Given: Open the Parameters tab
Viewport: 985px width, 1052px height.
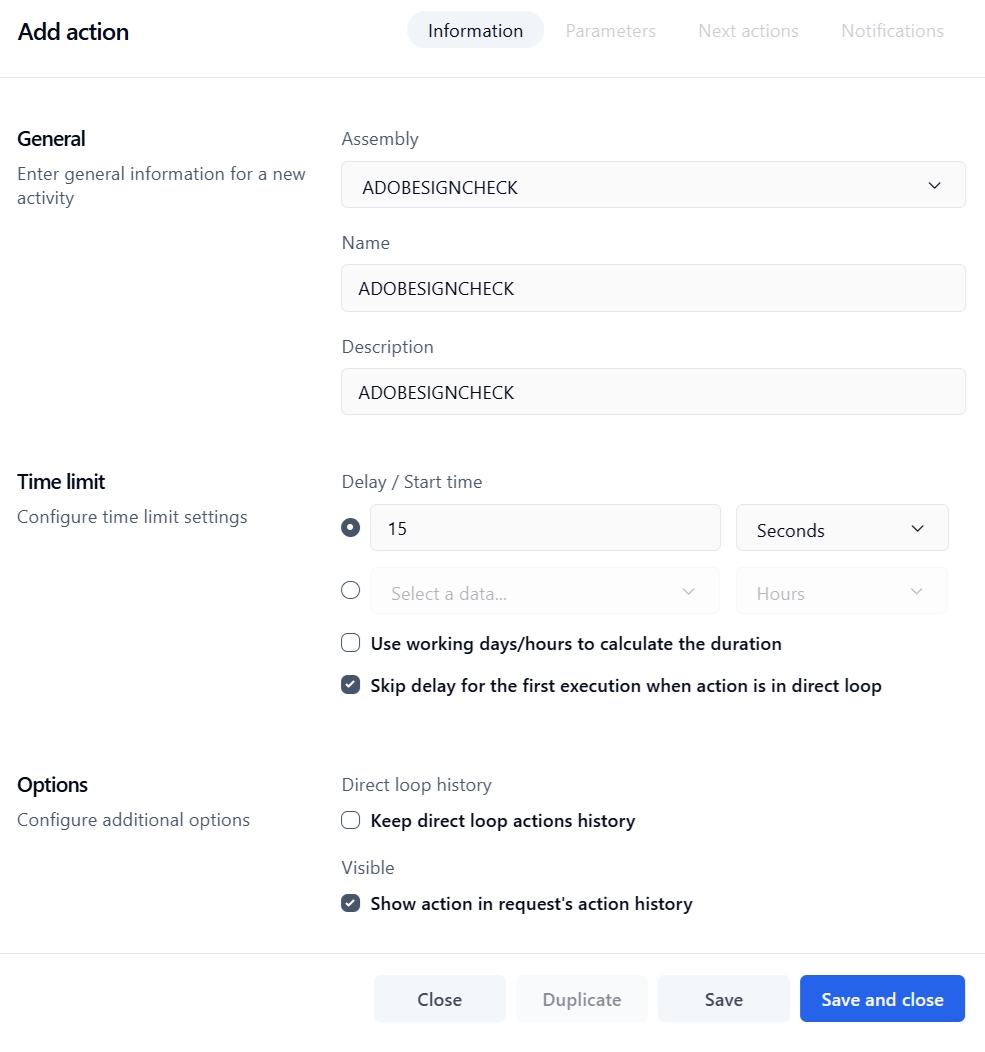Looking at the screenshot, I should click(x=610, y=31).
